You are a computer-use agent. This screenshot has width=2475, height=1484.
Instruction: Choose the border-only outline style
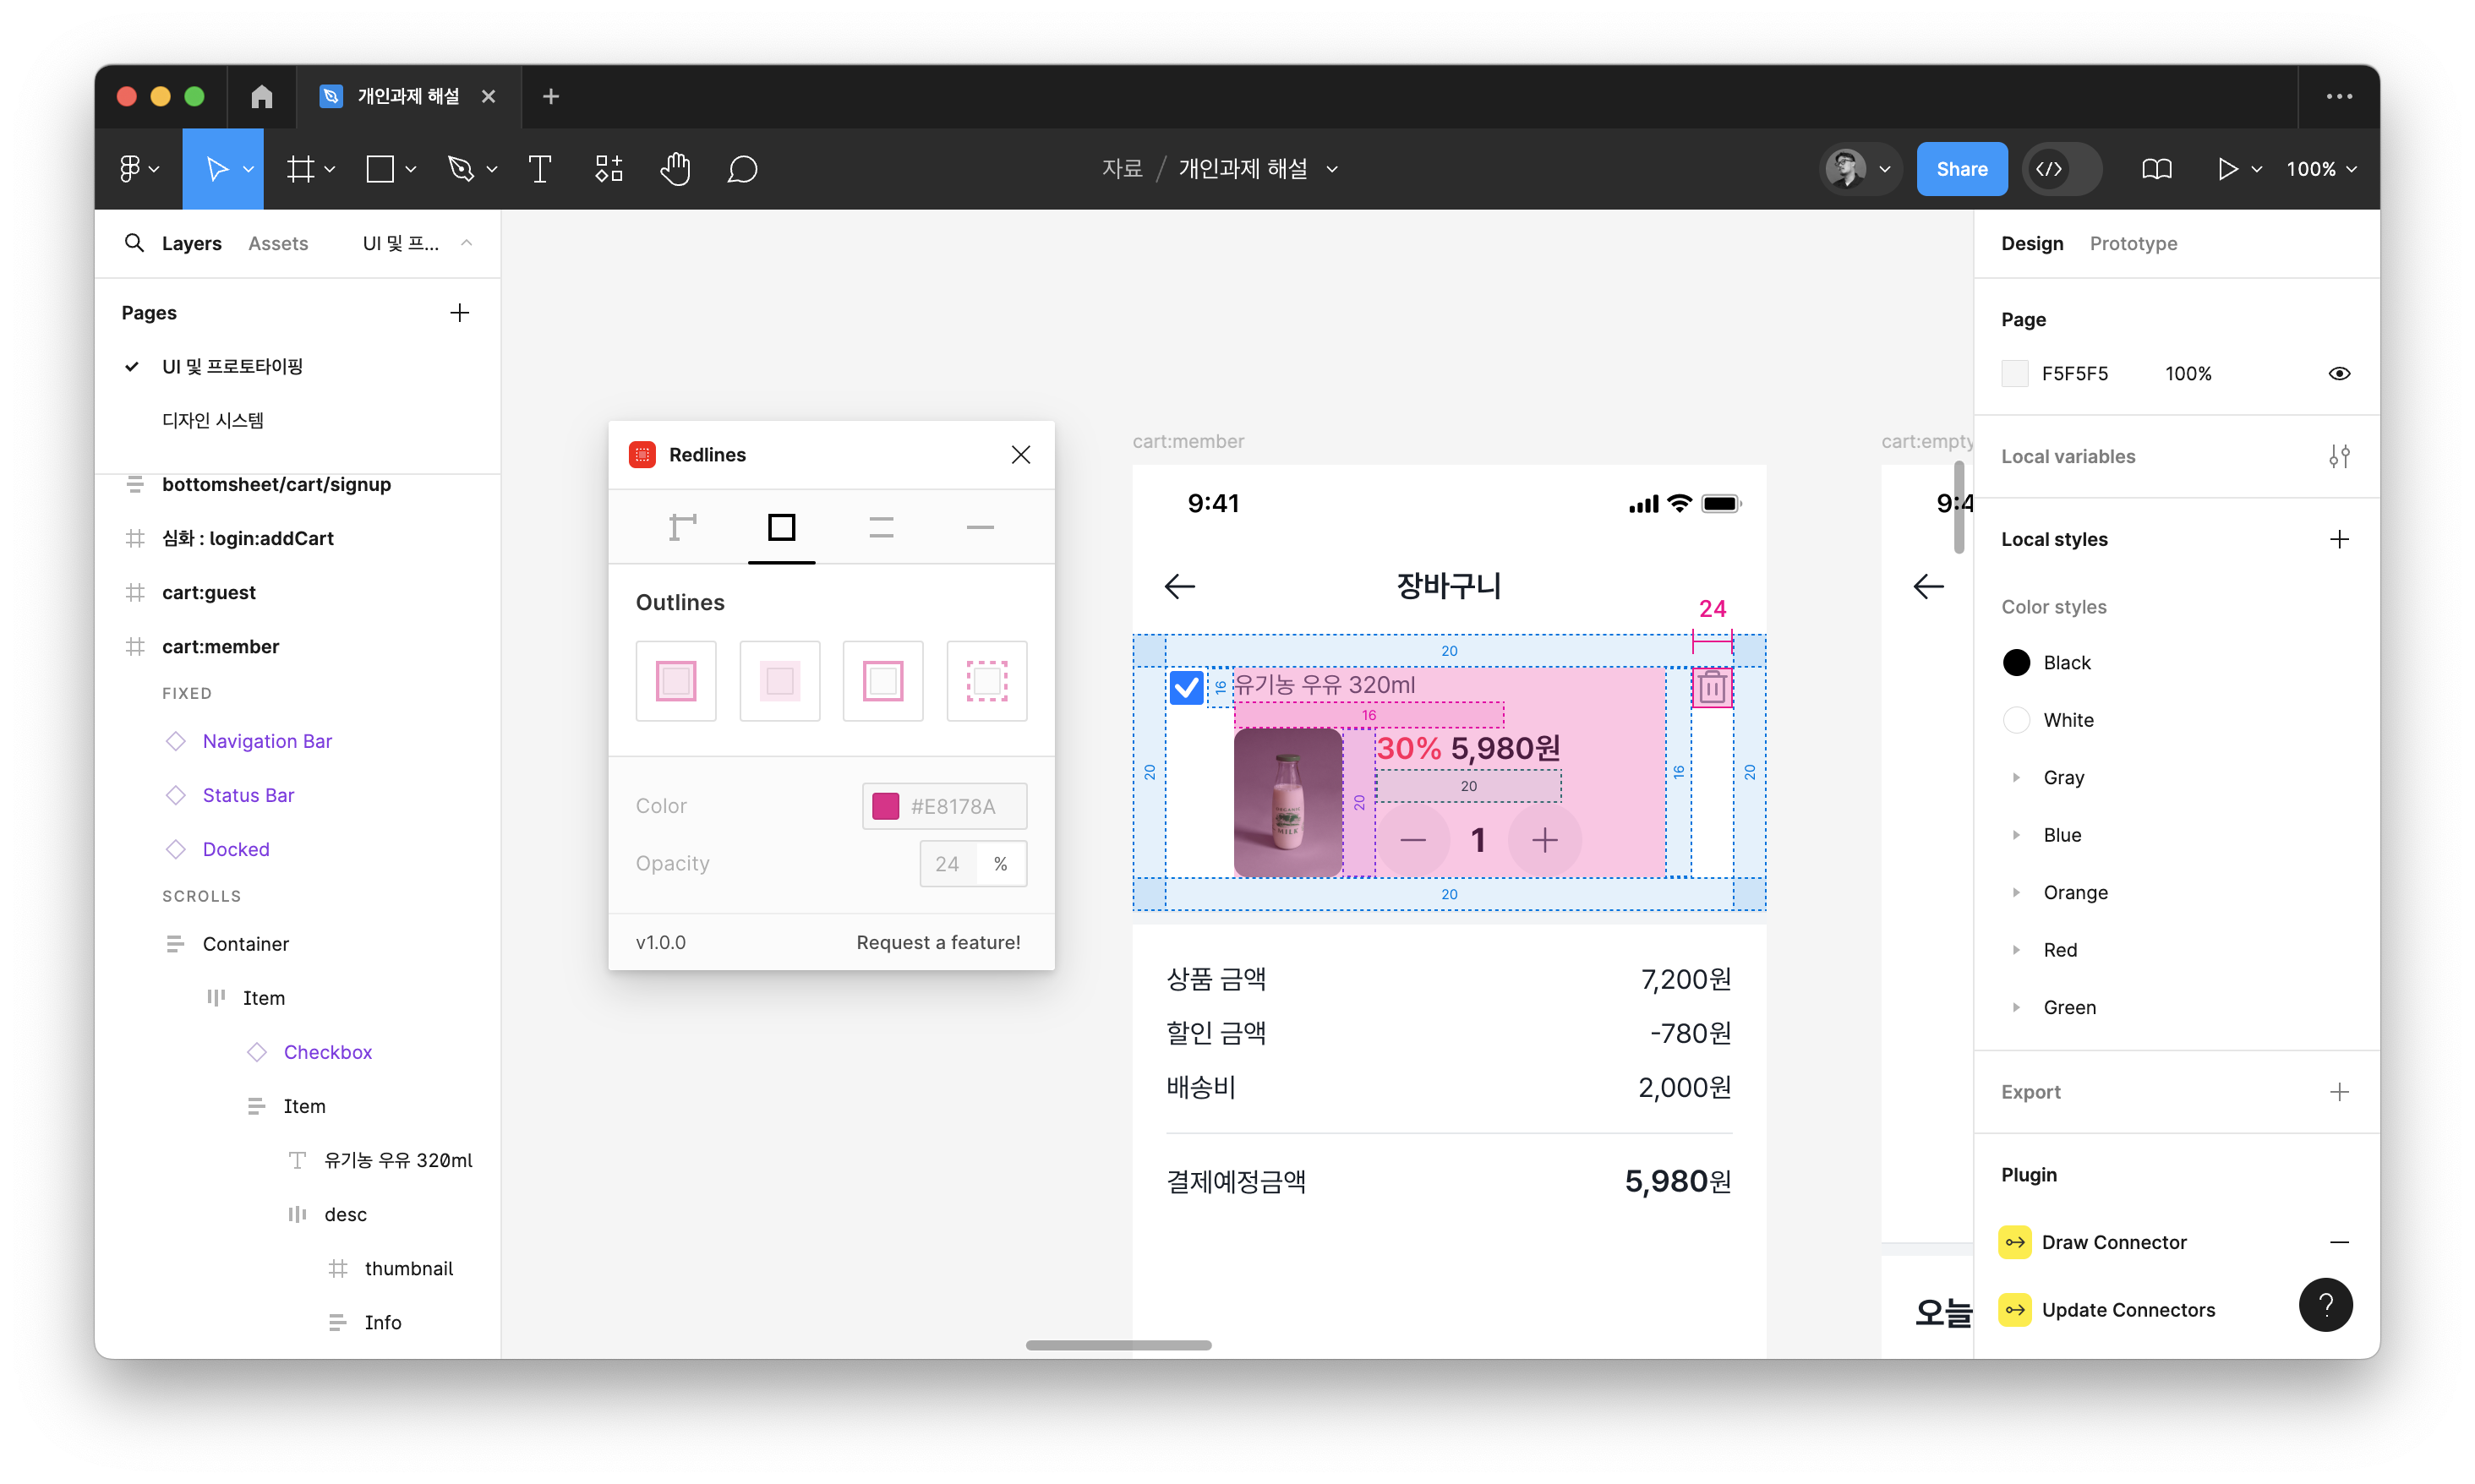coord(883,681)
